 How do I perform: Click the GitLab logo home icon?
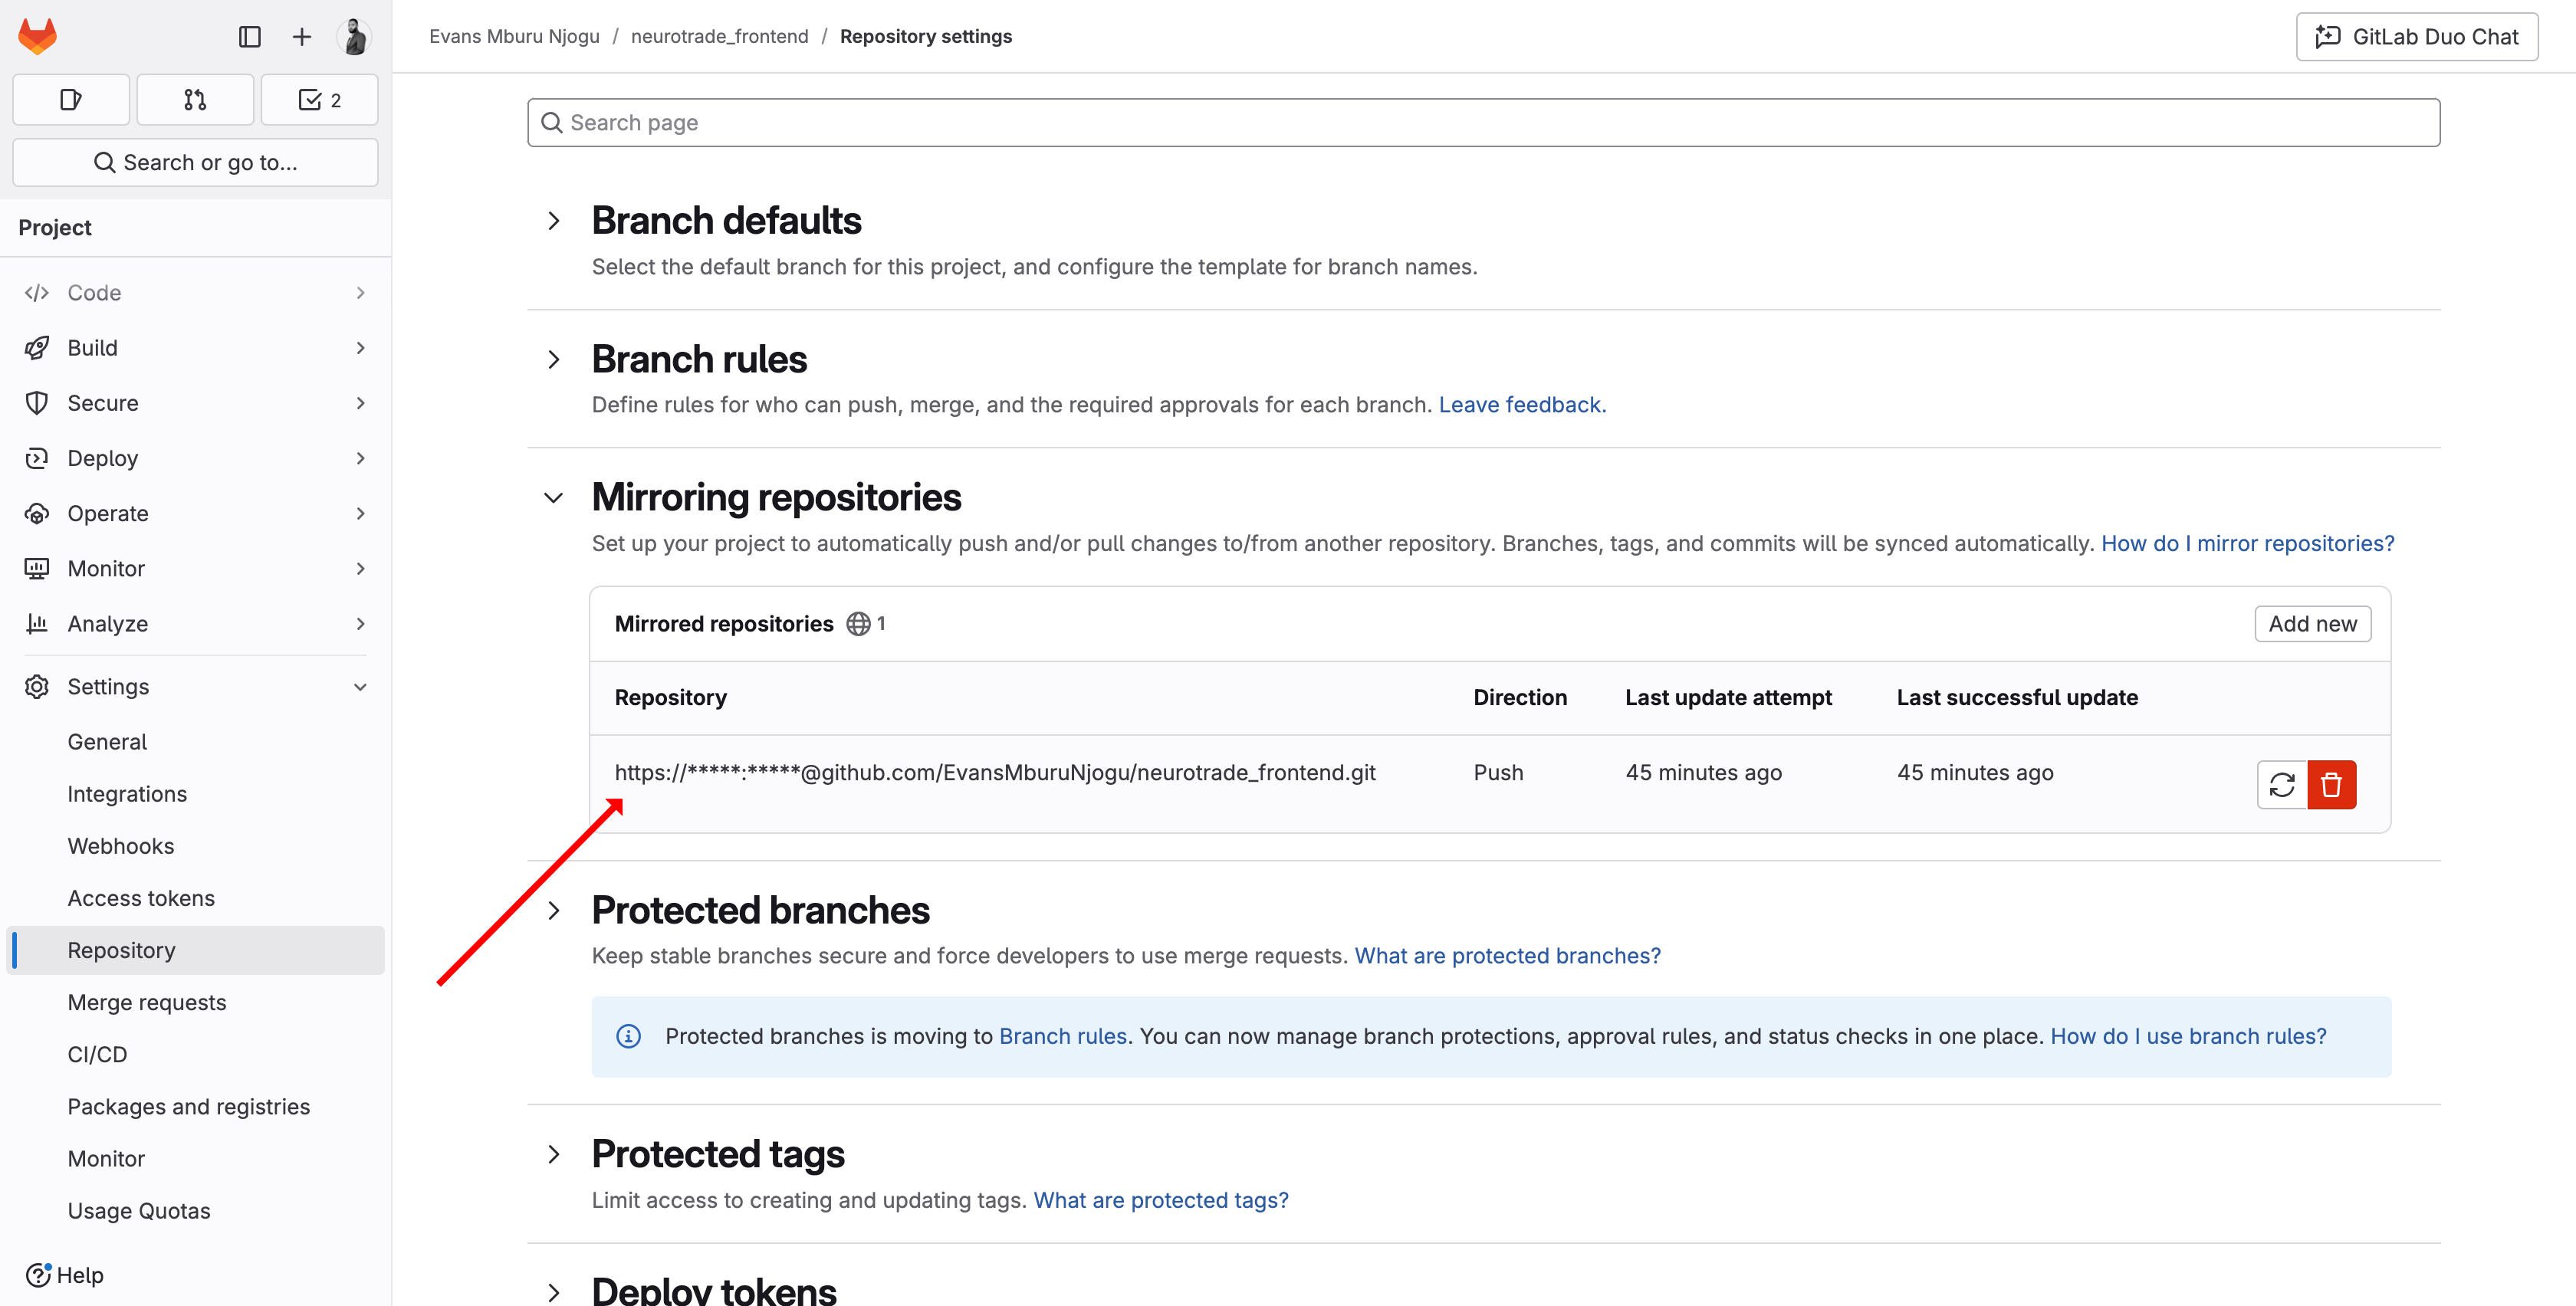(x=38, y=37)
